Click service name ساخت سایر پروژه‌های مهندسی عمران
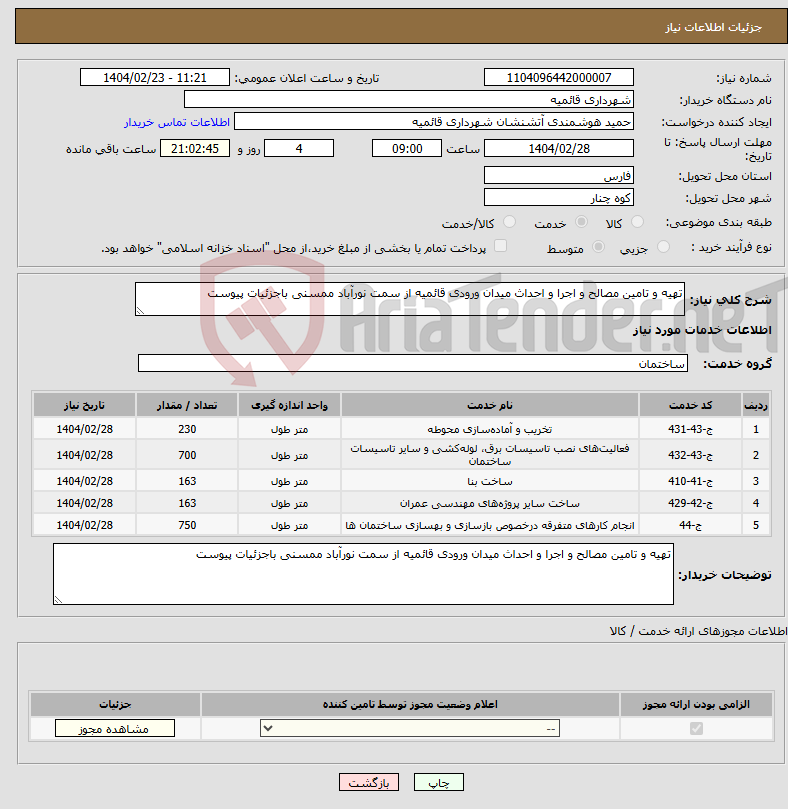788x809 pixels. (490, 503)
